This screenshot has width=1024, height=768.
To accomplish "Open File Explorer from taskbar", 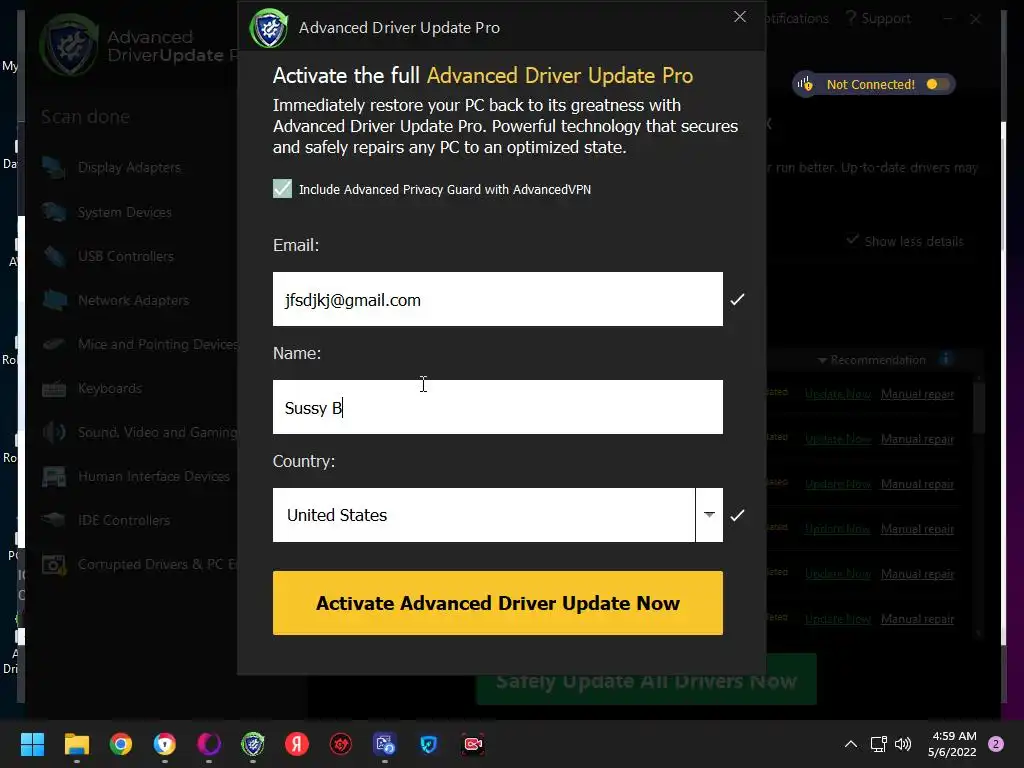I will pyautogui.click(x=76, y=744).
